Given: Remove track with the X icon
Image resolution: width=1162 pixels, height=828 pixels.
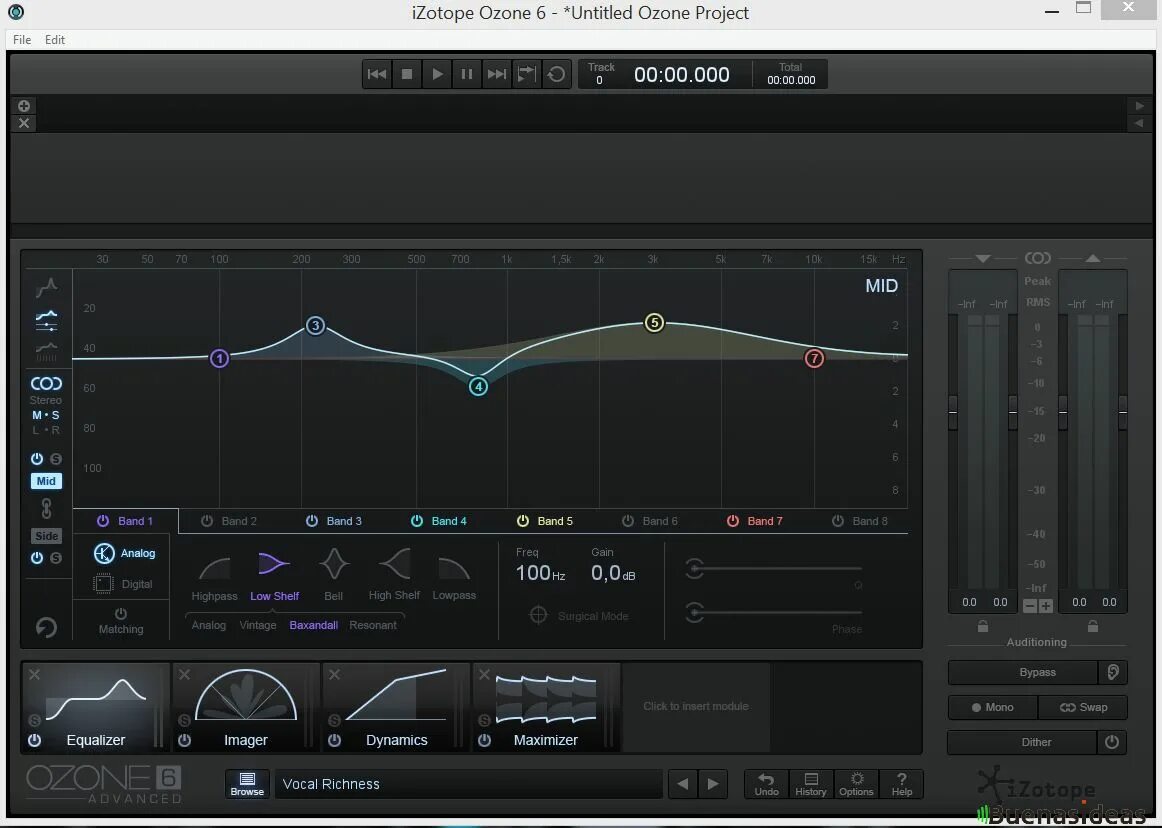Looking at the screenshot, I should pos(24,123).
